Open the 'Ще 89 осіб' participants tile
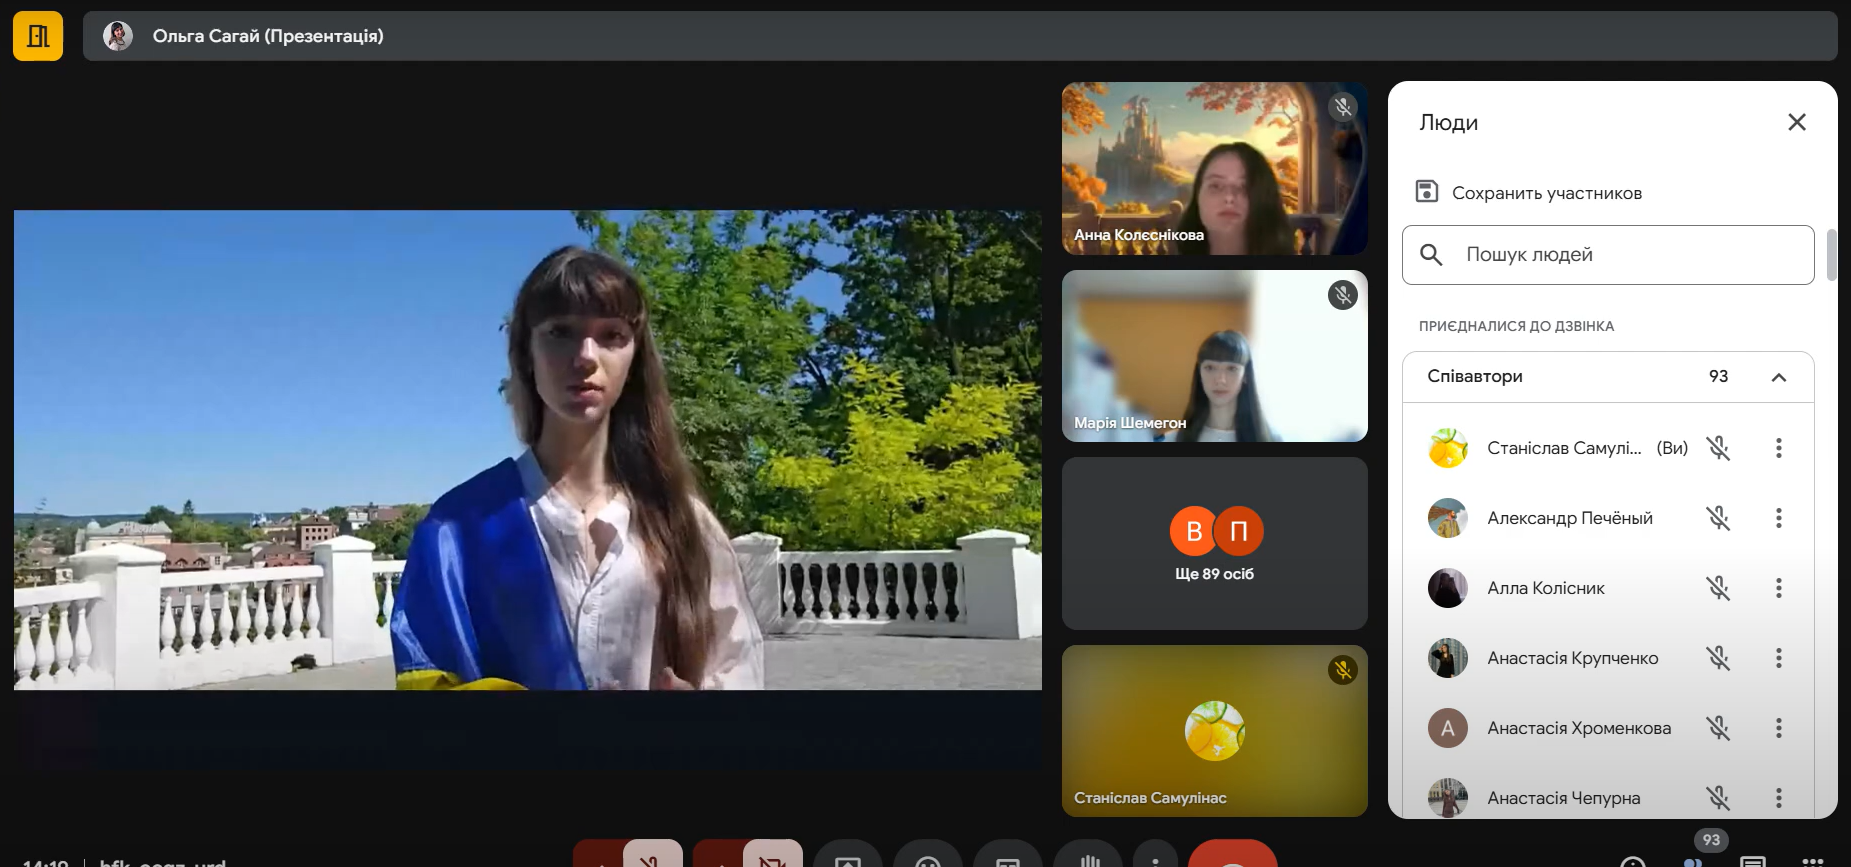 pos(1214,544)
